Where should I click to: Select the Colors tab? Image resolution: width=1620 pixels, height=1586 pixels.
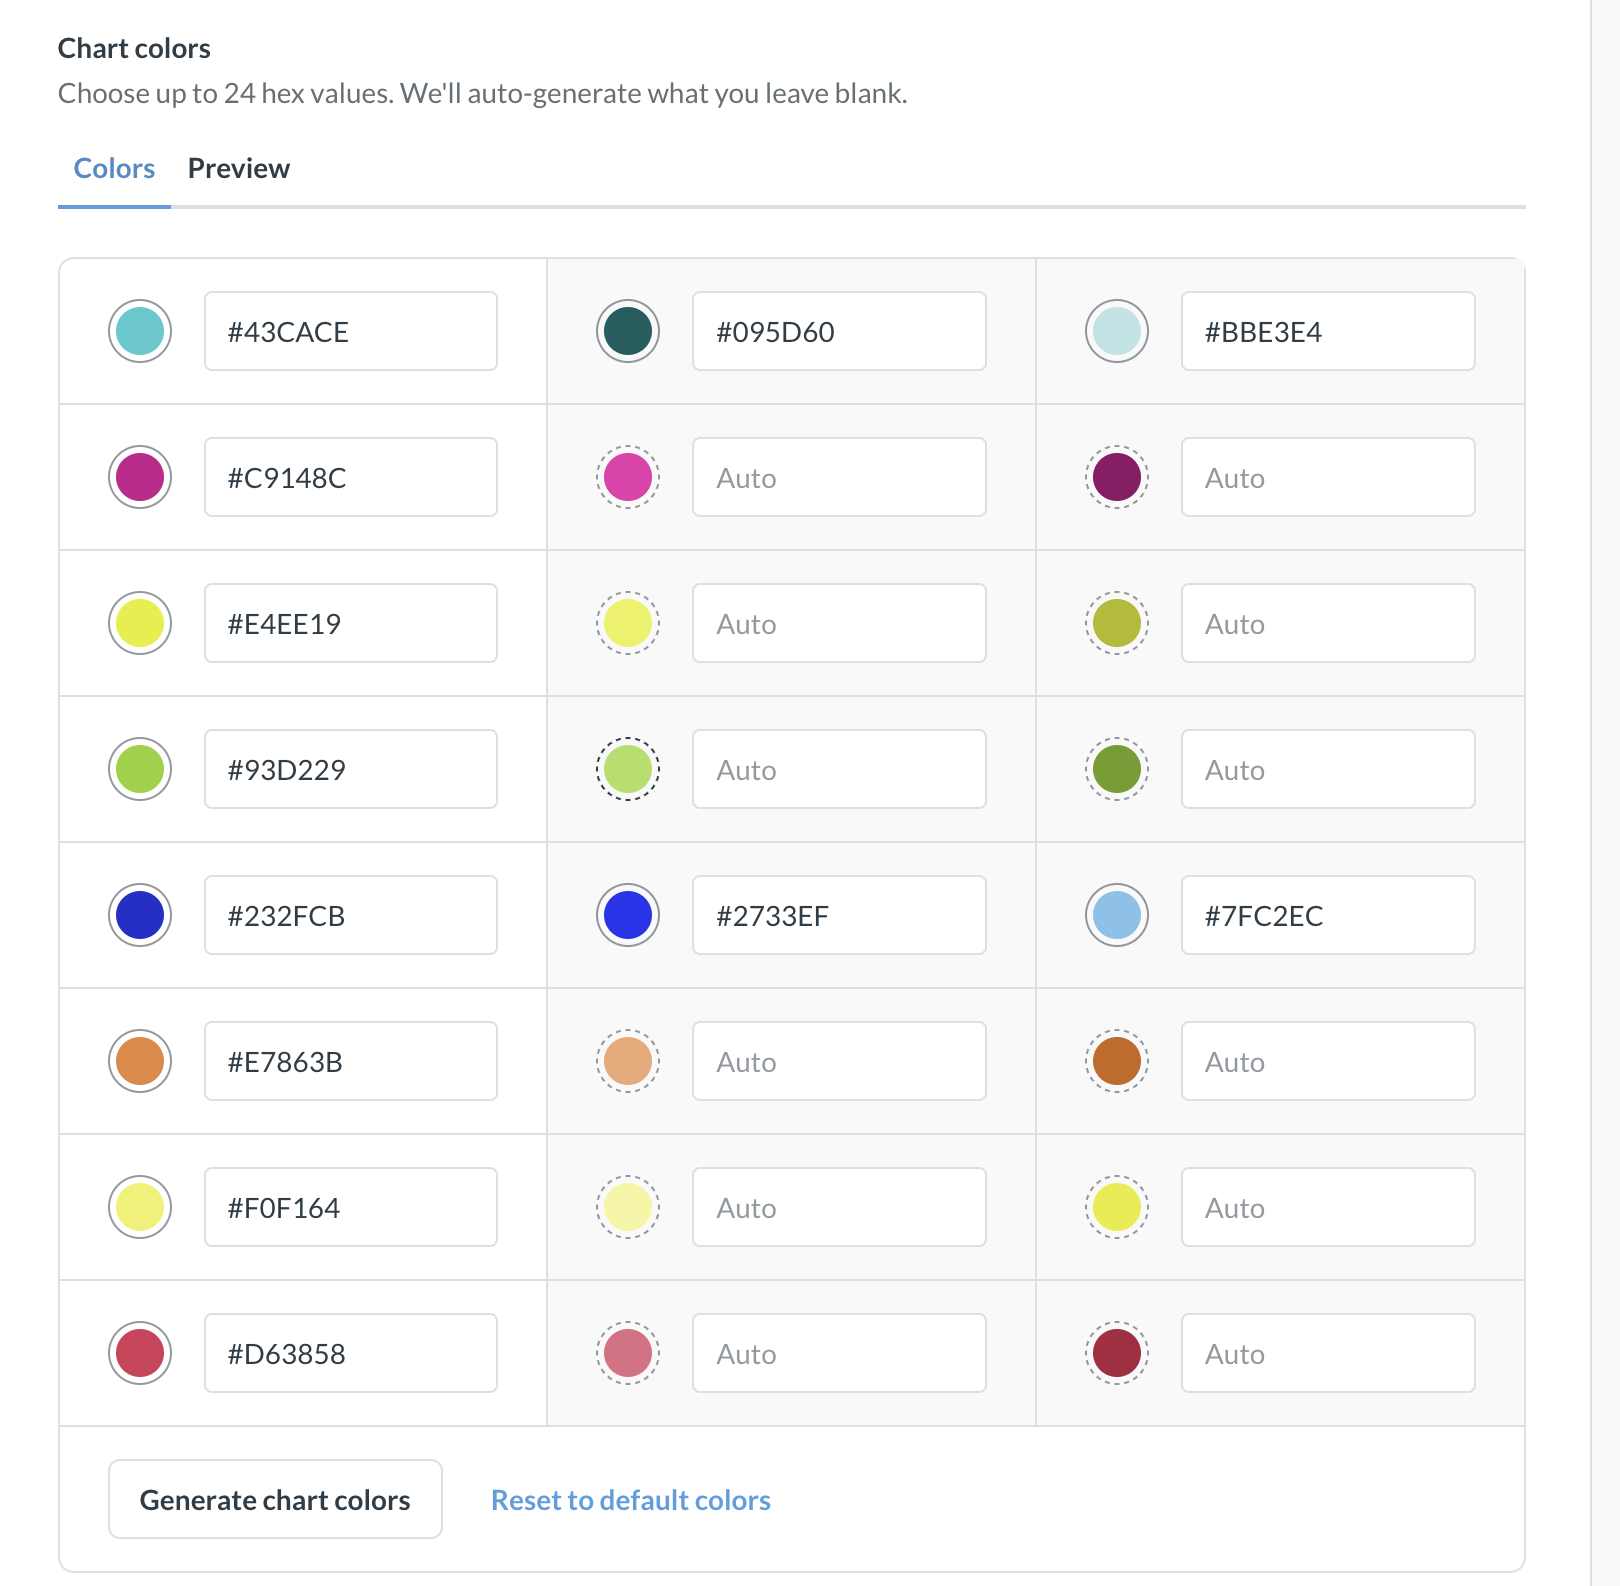coord(114,168)
